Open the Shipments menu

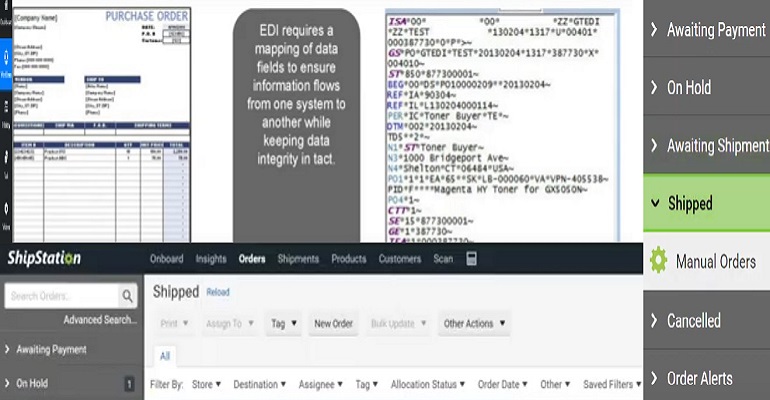point(298,259)
